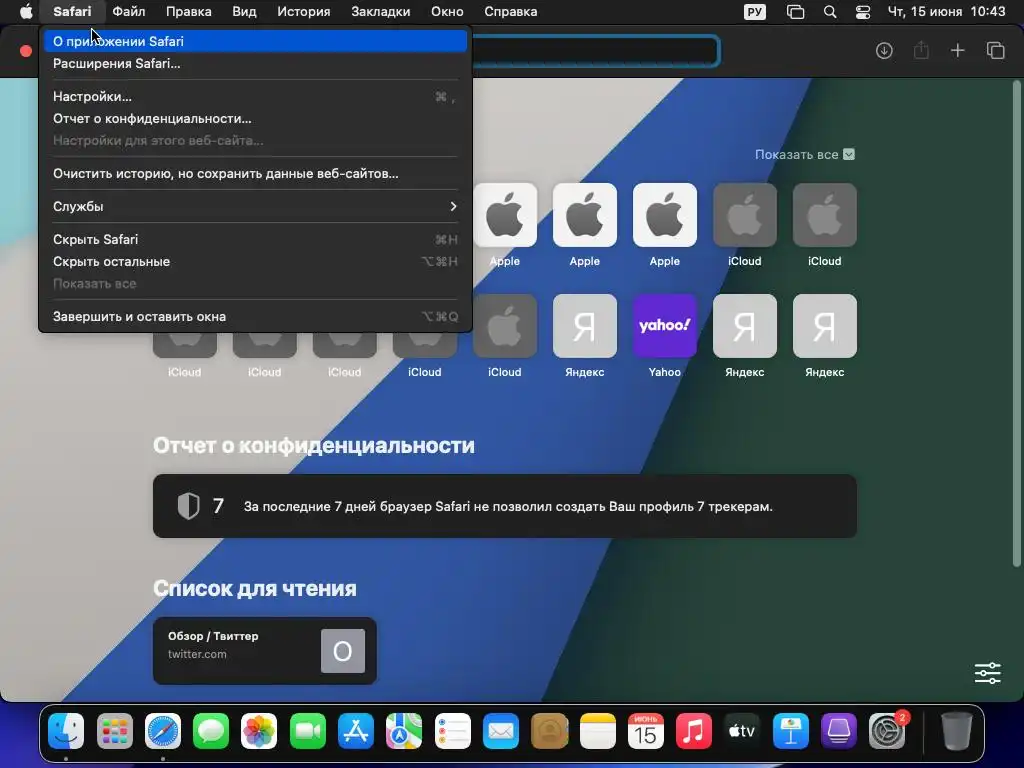Open date and time Чт, 15 июня 10:43
Image resolution: width=1024 pixels, height=768 pixels.
pos(946,12)
